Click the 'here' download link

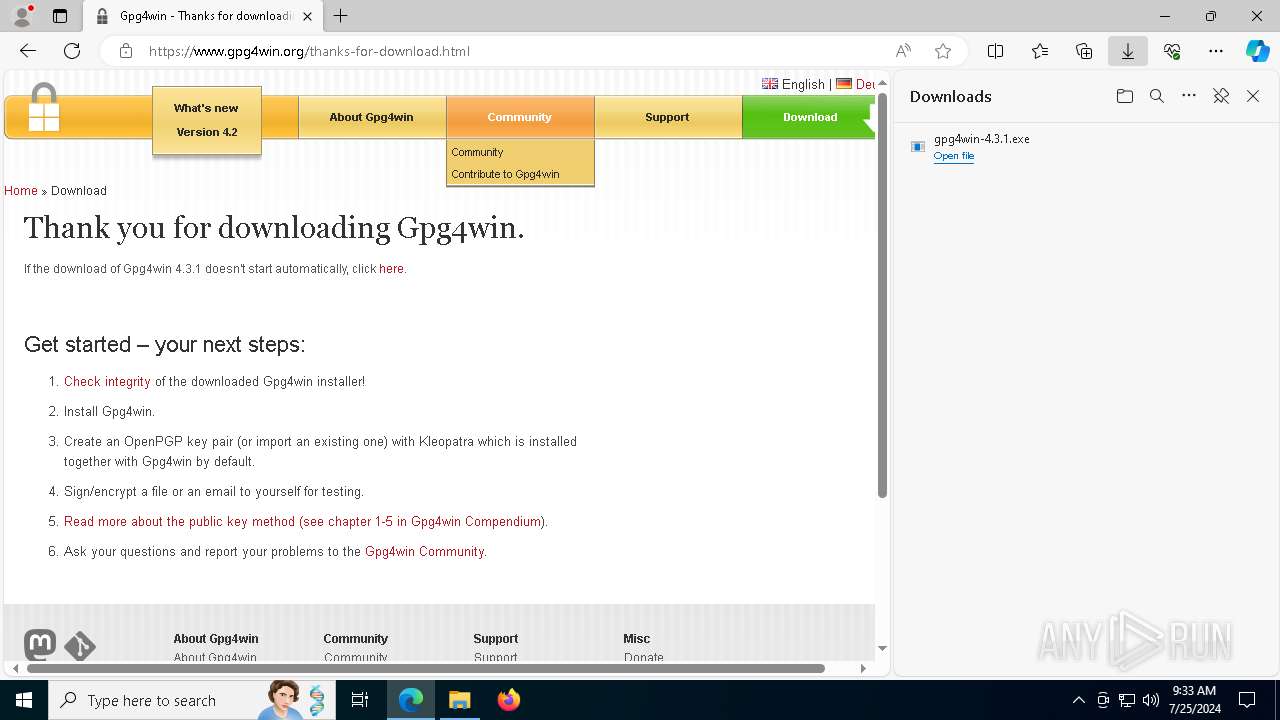coord(391,269)
